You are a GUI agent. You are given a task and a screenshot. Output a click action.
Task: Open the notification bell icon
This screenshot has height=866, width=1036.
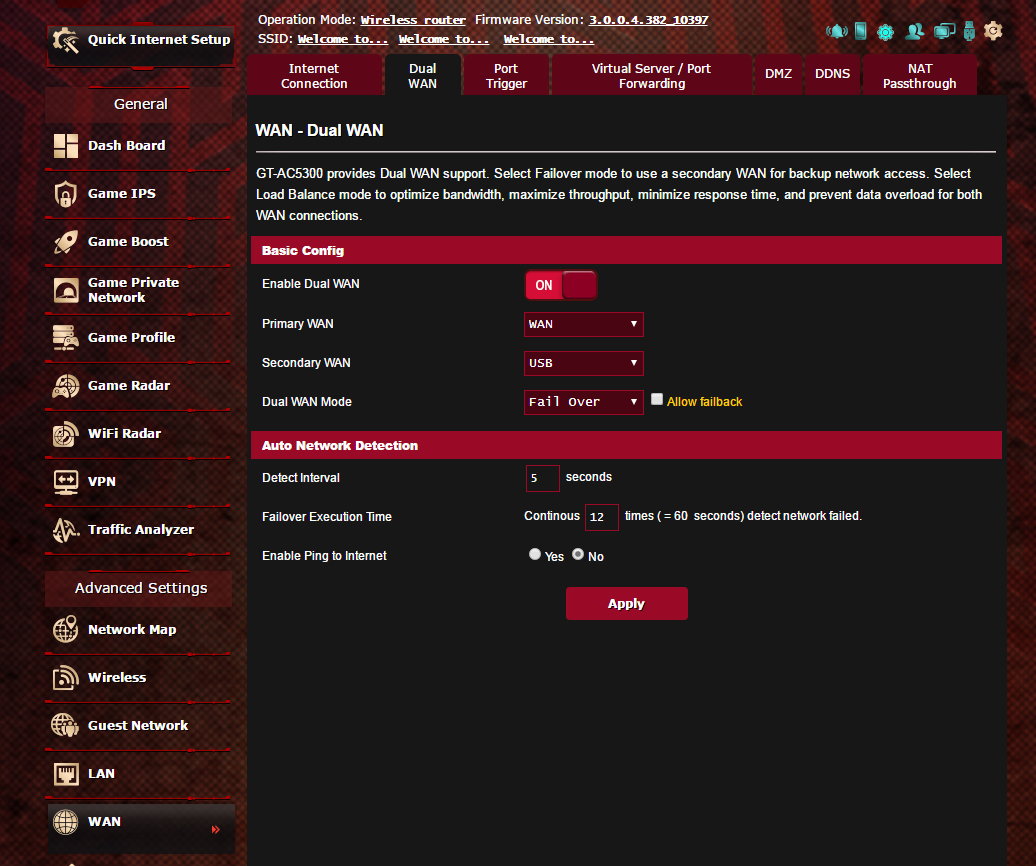point(836,31)
